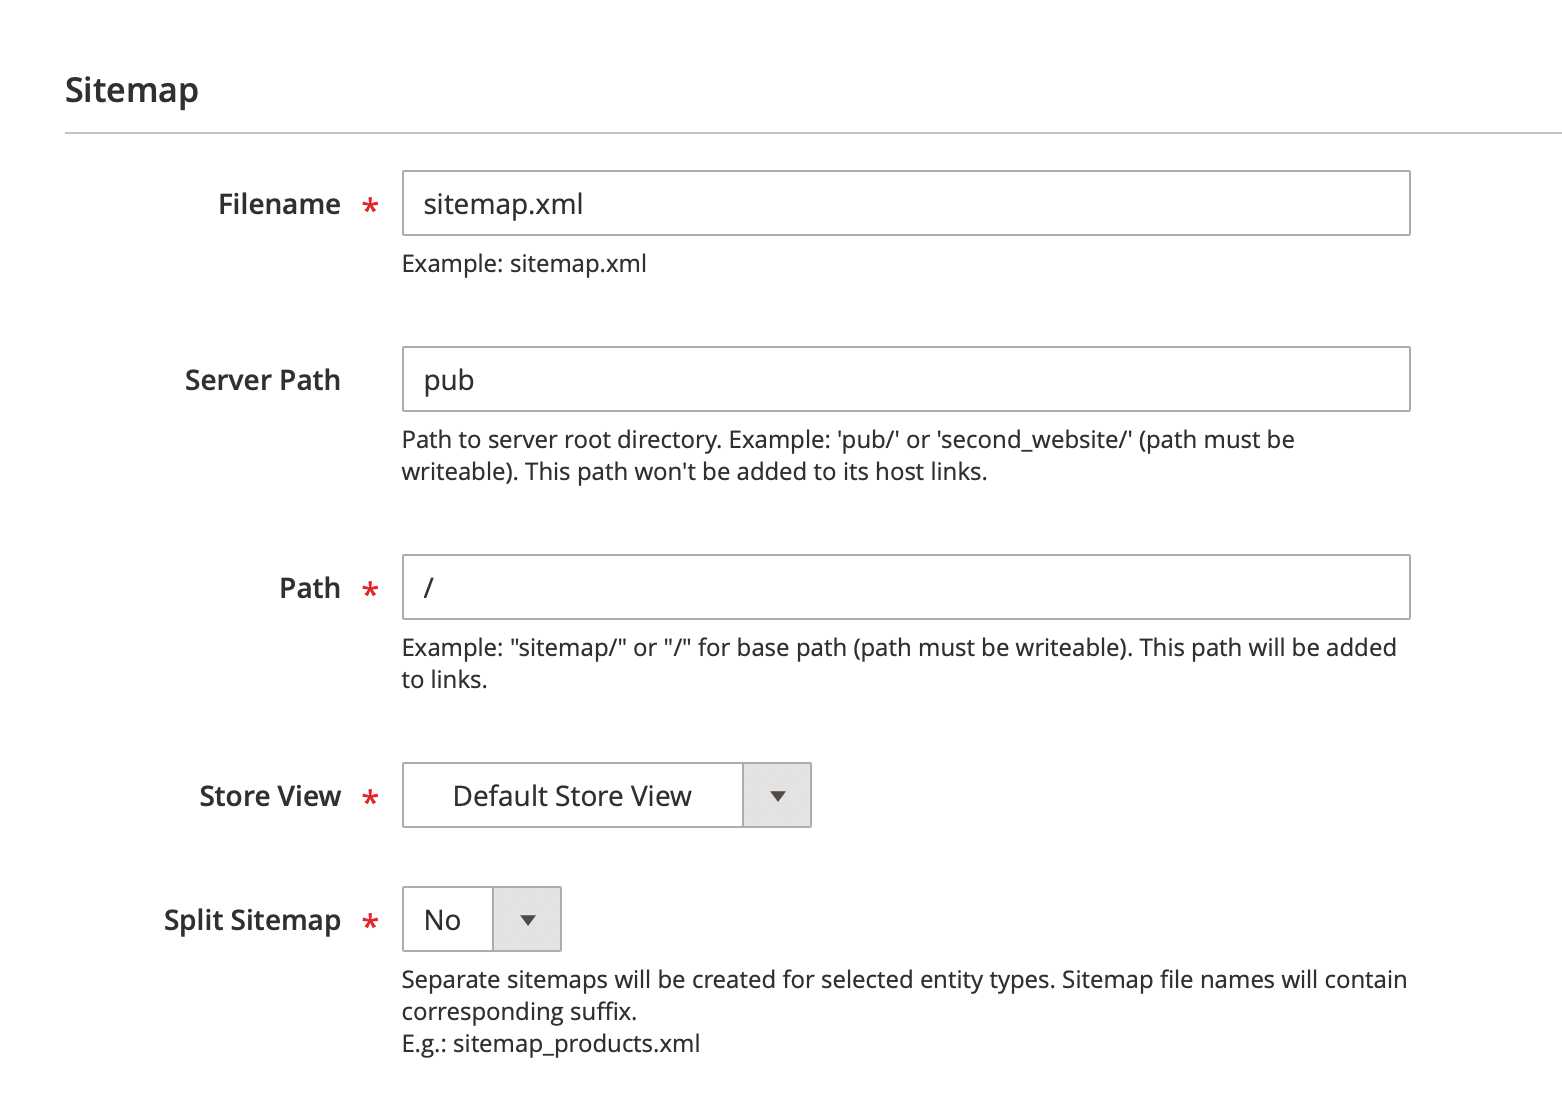The width and height of the screenshot is (1562, 1102).
Task: Click the Server Path label
Action: point(262,380)
